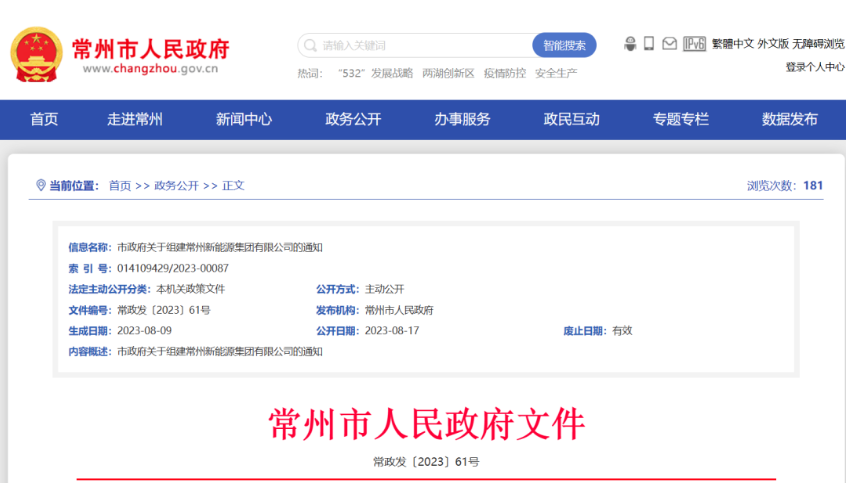Image resolution: width=849 pixels, height=484 pixels.
Task: Click the search magnifier icon
Action: (x=310, y=46)
